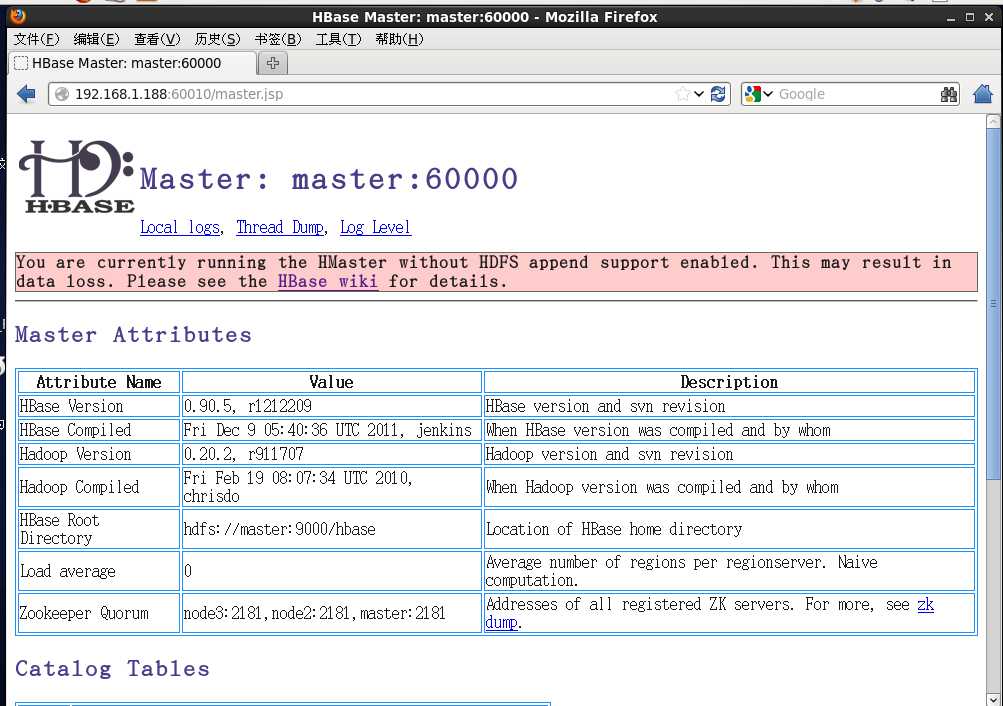Click the site identity globe icon
This screenshot has height=706, width=1003.
click(x=62, y=94)
